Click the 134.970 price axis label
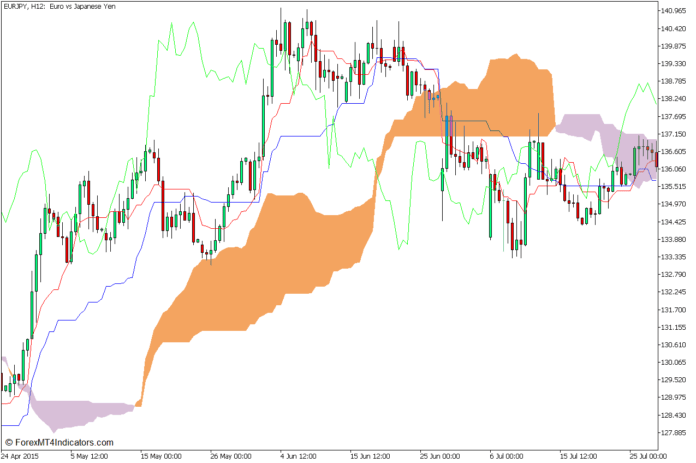This screenshot has width=696, height=463. pyautogui.click(x=674, y=204)
